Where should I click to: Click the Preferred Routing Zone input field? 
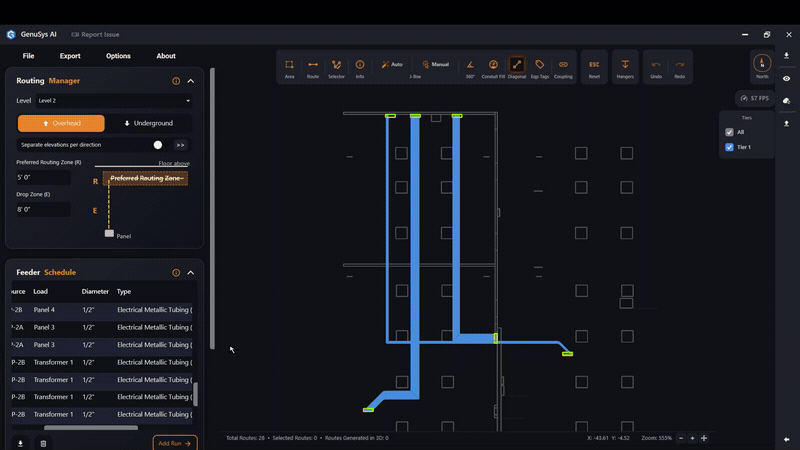click(x=43, y=178)
